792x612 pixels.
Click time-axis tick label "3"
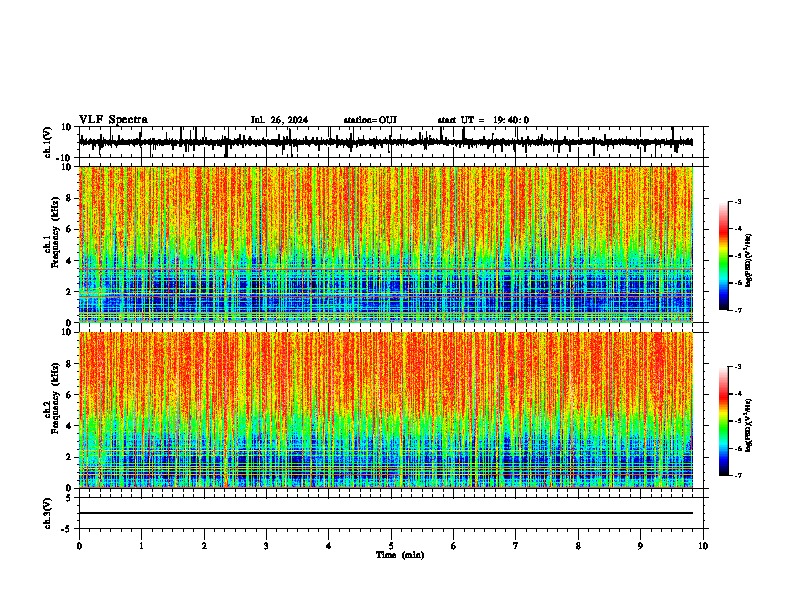(266, 546)
